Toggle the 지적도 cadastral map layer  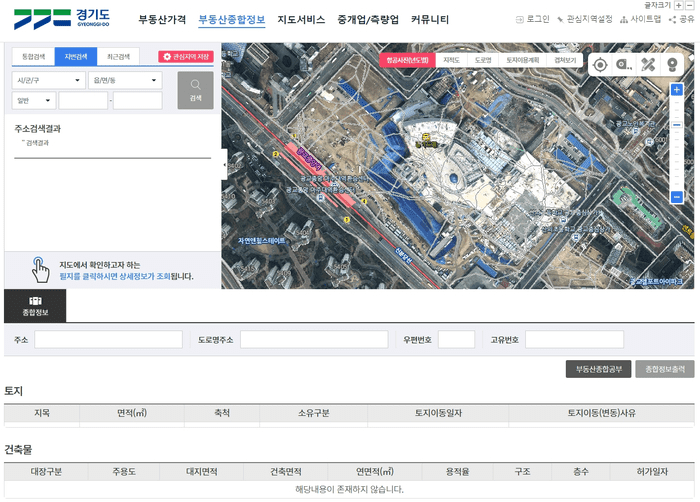(451, 60)
